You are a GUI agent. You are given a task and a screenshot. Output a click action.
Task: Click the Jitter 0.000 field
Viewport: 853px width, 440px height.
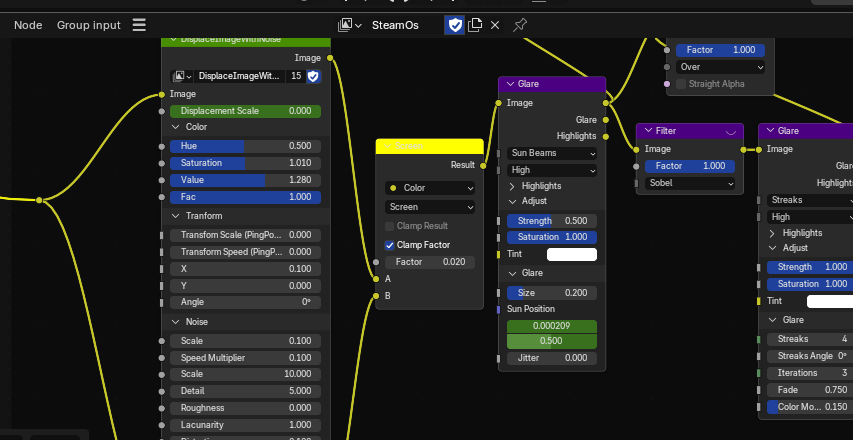(x=552, y=358)
